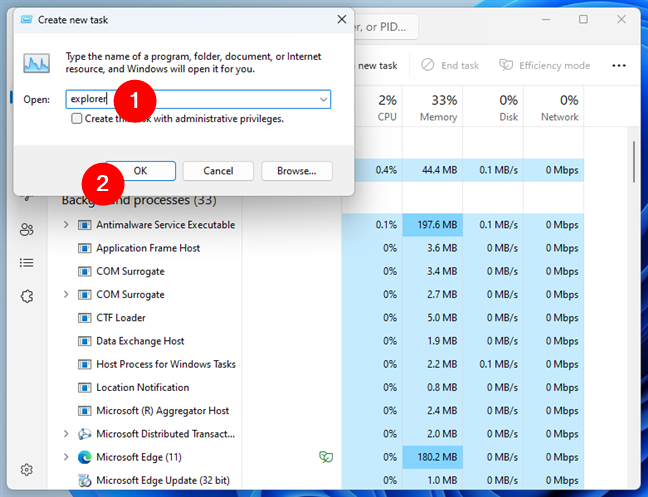Click the CTF Loader process icon
The image size is (648, 497).
tap(85, 318)
